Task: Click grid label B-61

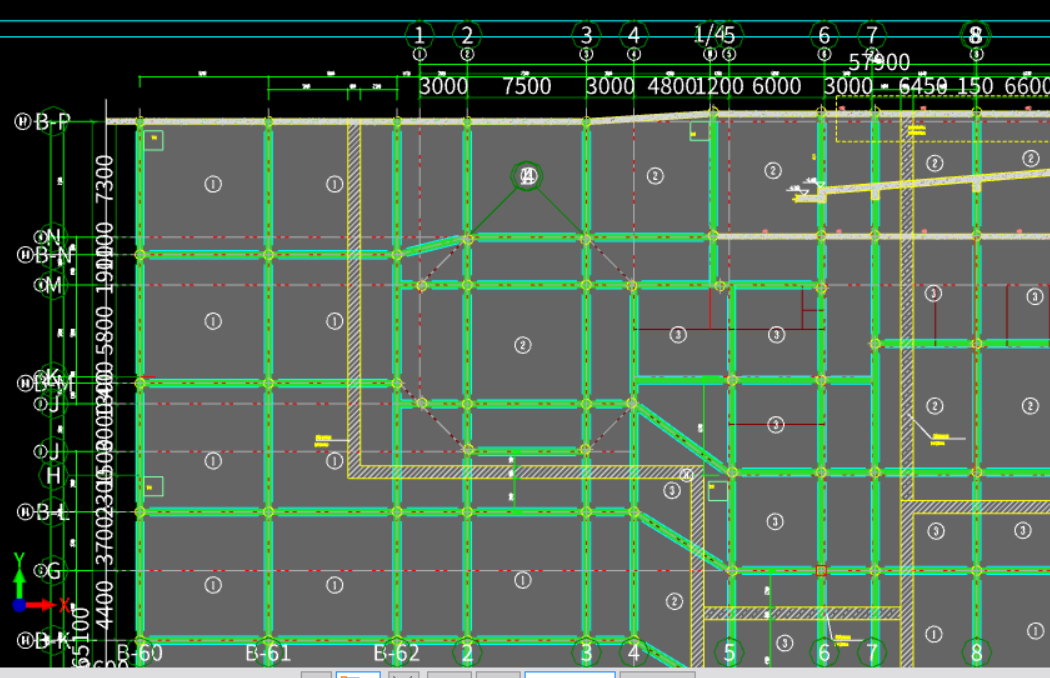Action: point(268,653)
